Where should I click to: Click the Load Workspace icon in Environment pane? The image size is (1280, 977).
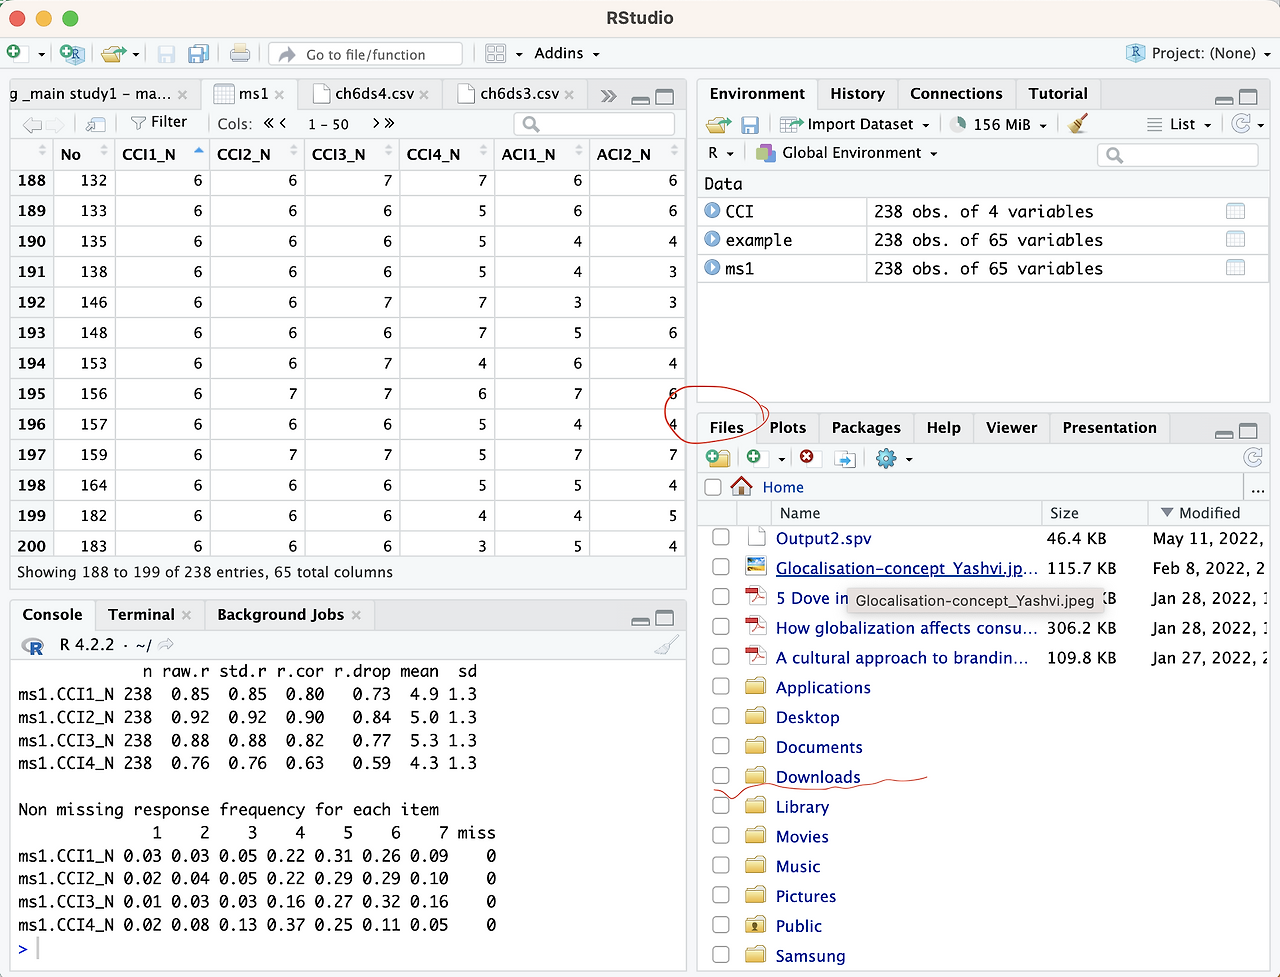click(x=719, y=125)
